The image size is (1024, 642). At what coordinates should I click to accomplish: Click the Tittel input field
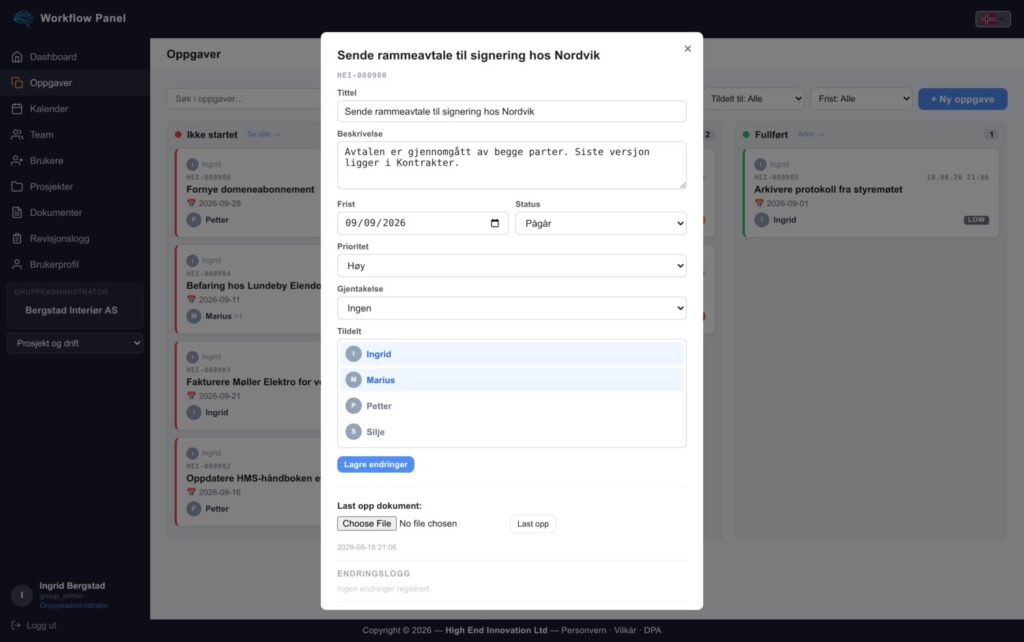511,111
